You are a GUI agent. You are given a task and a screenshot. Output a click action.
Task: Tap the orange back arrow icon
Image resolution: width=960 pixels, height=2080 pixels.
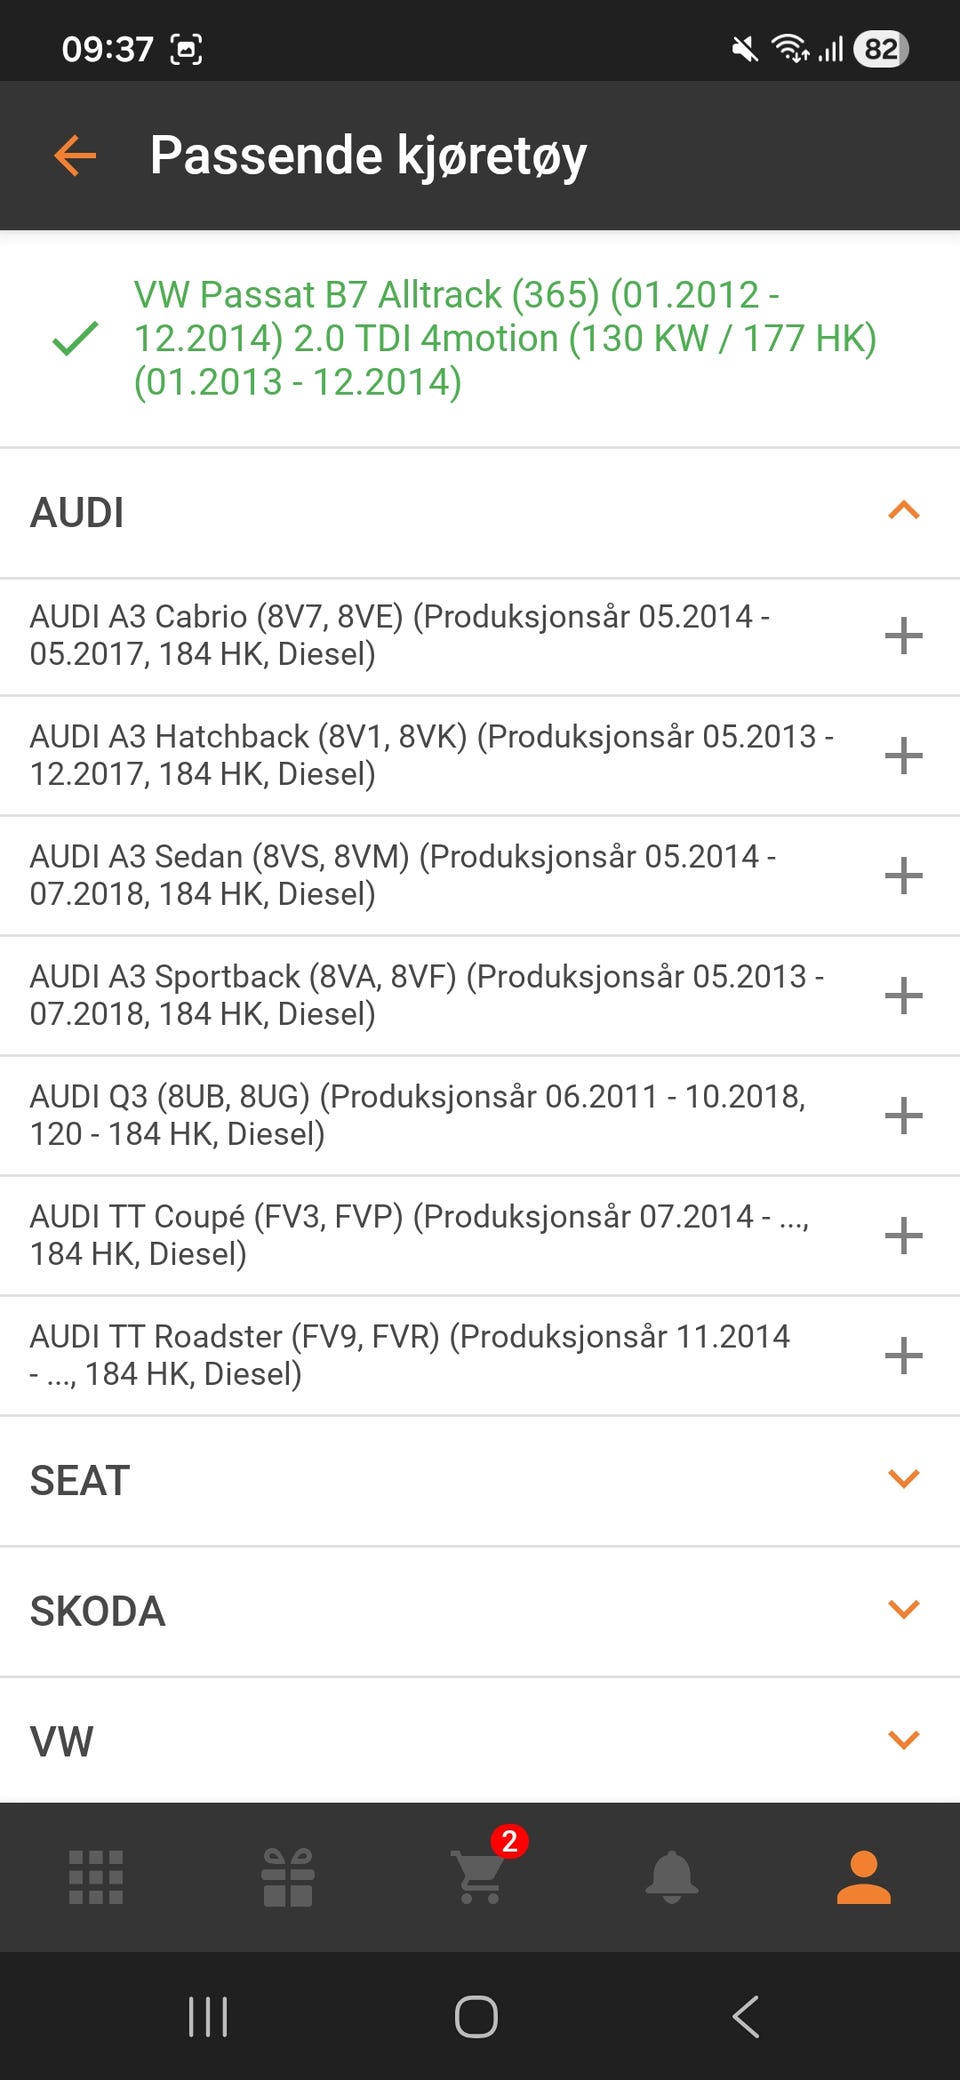(x=75, y=156)
